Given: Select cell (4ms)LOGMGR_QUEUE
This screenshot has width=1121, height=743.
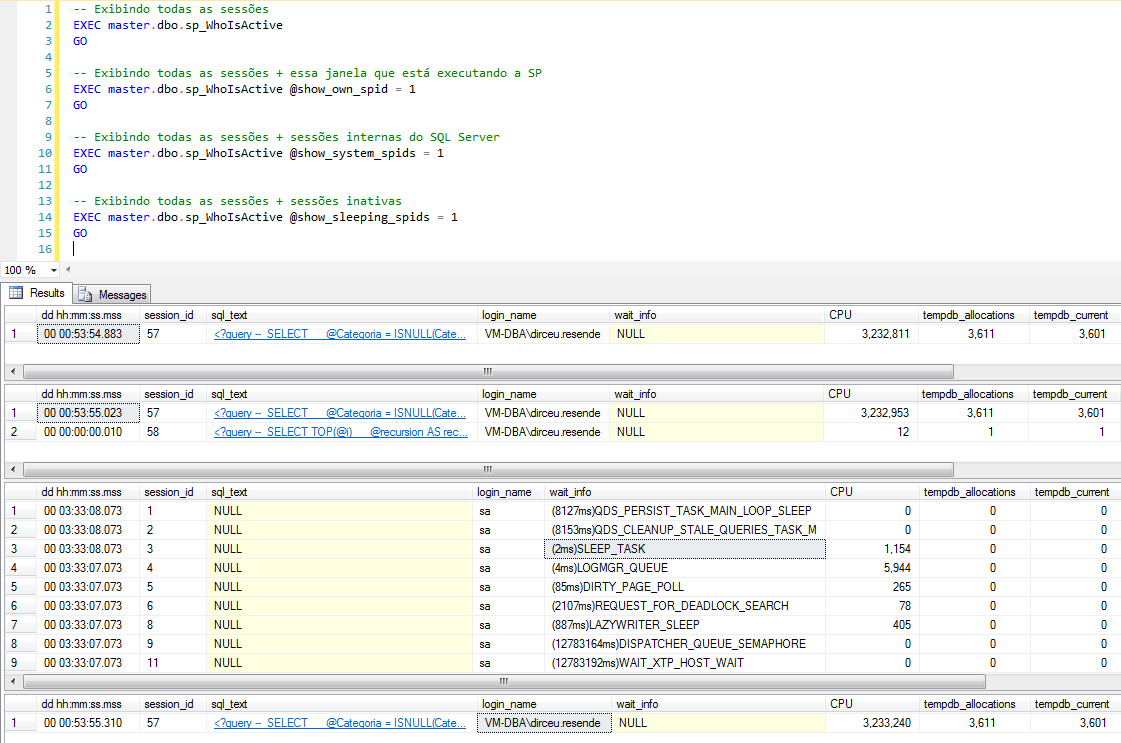Looking at the screenshot, I should (685, 568).
